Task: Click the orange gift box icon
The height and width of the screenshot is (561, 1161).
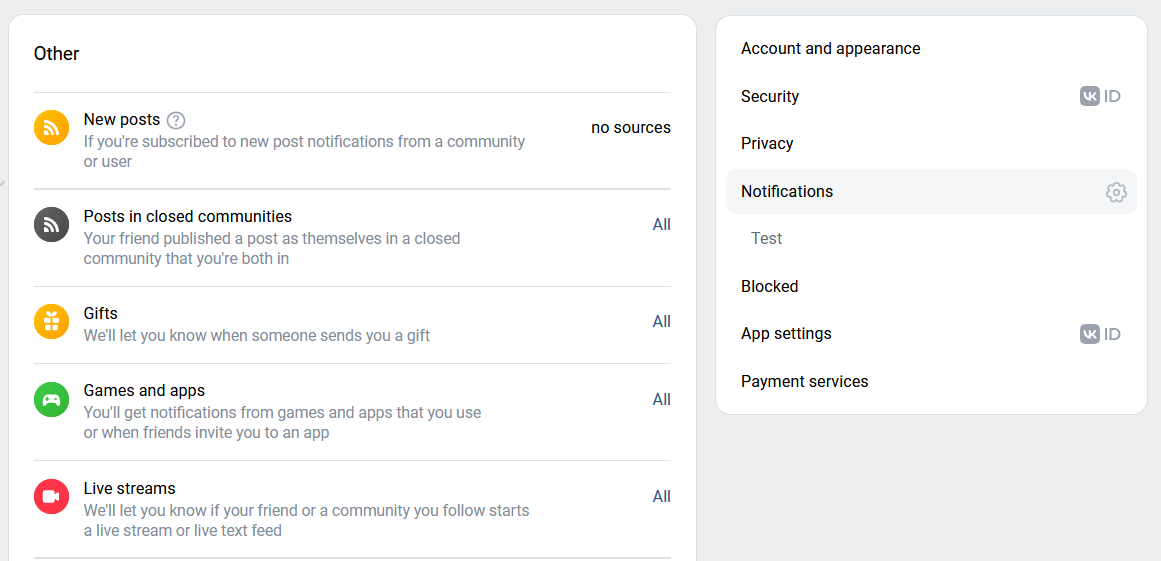Action: [51, 321]
